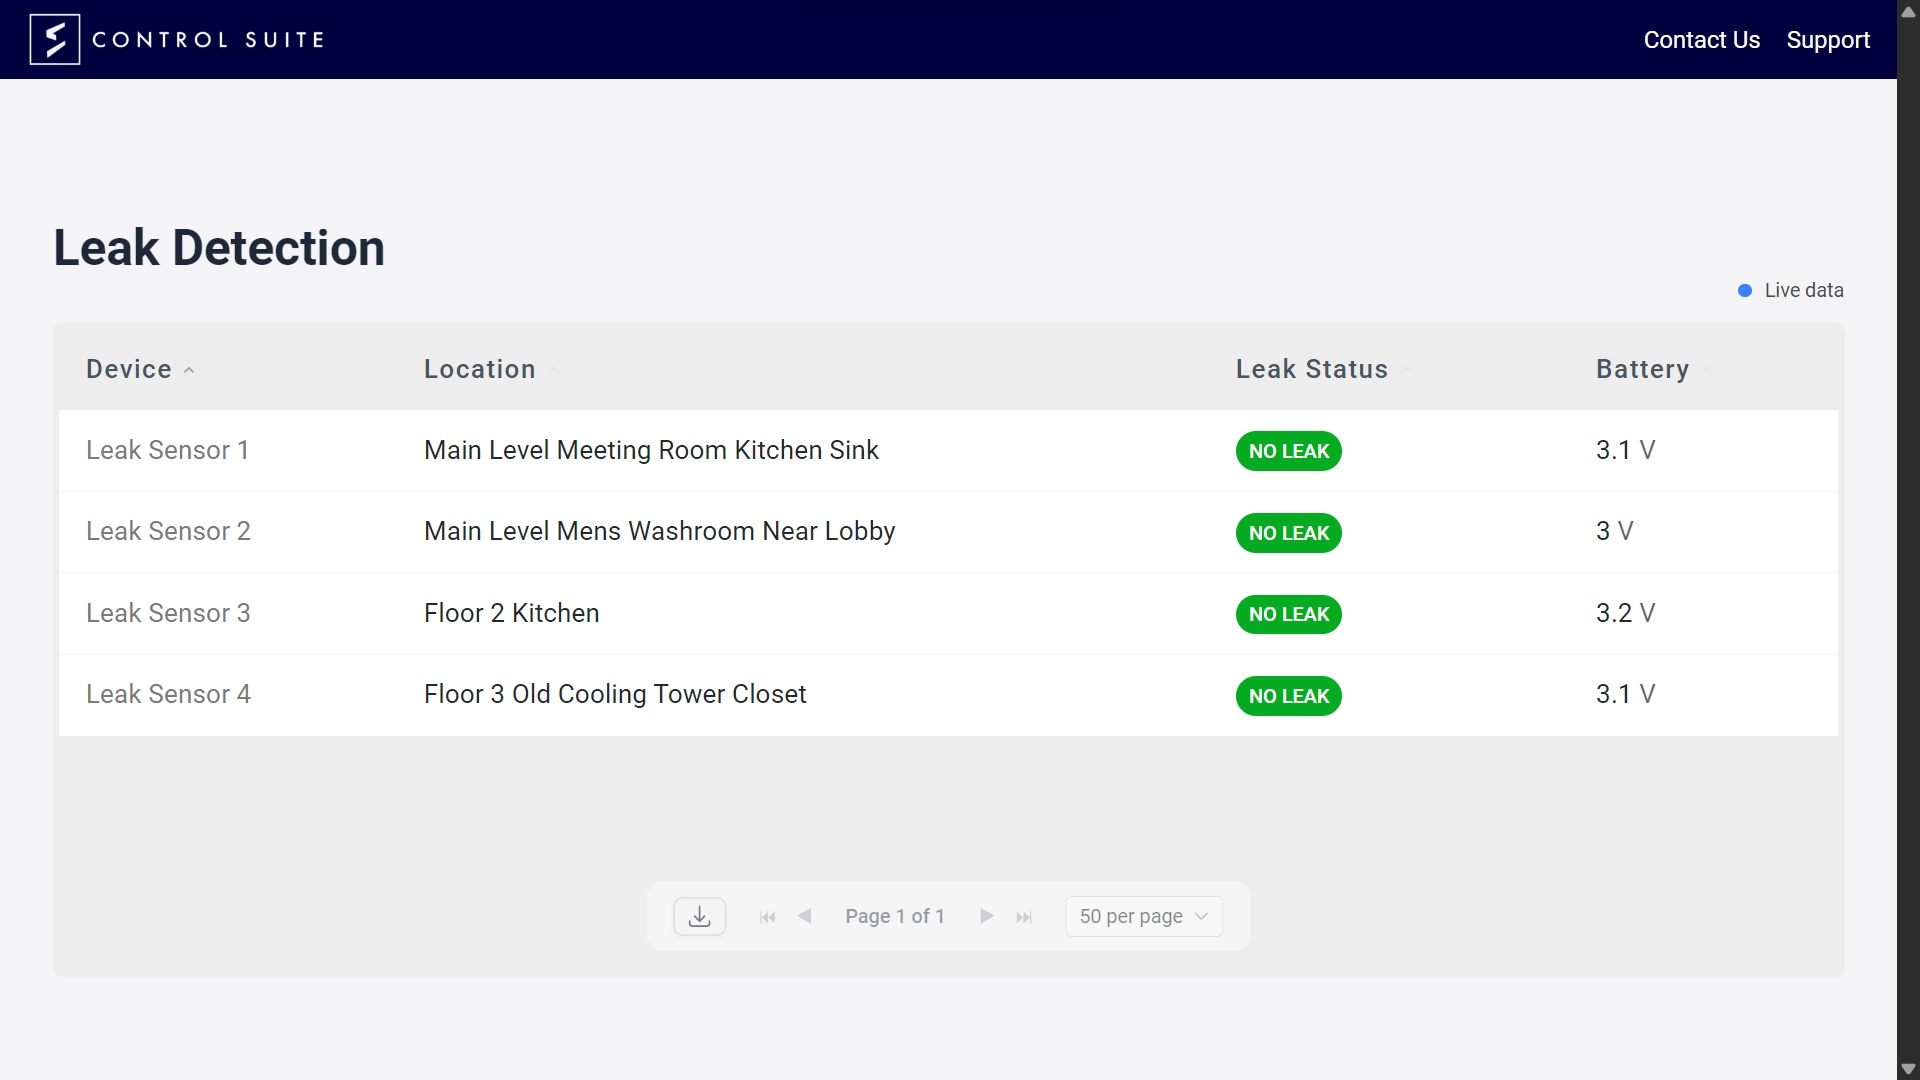Click Leak Sensor 3 device name
The image size is (1920, 1080).
[168, 613]
